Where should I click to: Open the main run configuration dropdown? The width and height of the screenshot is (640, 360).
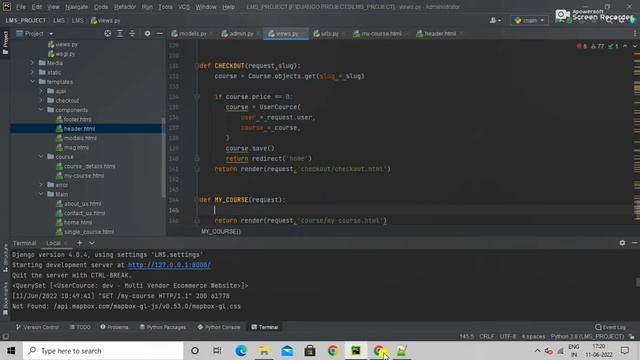(529, 20)
